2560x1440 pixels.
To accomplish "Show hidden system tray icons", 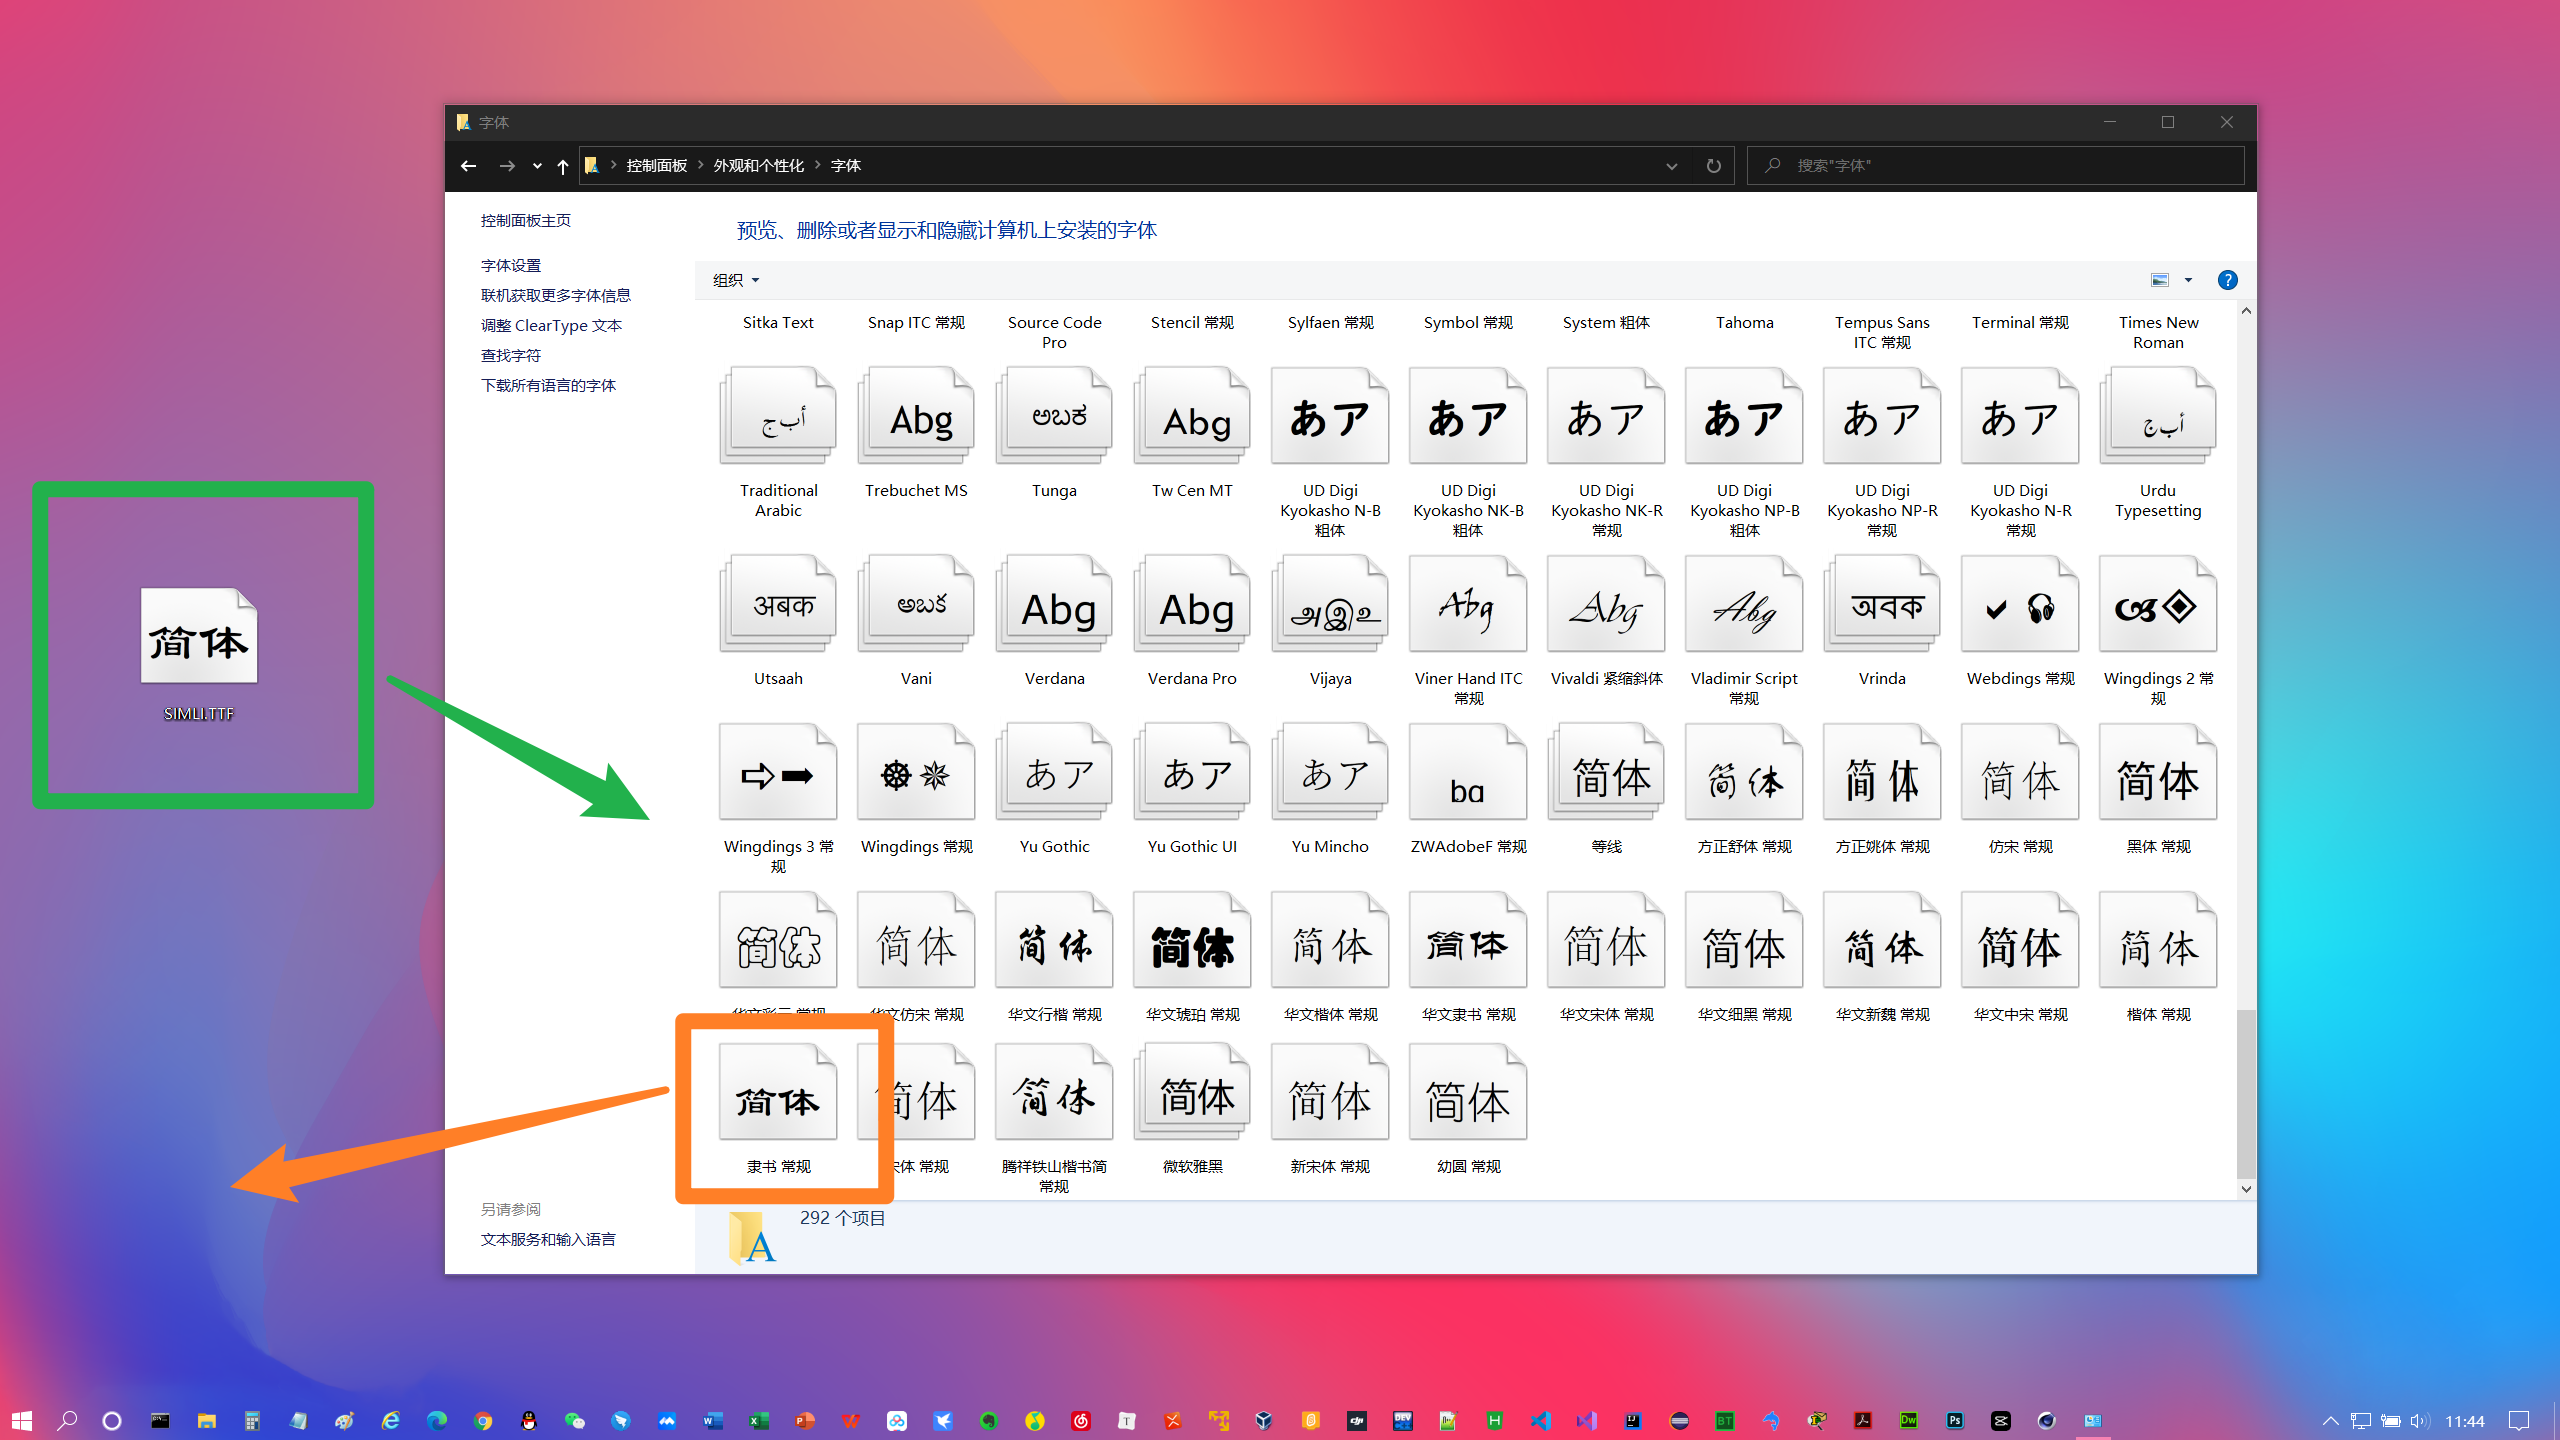I will [x=2330, y=1420].
